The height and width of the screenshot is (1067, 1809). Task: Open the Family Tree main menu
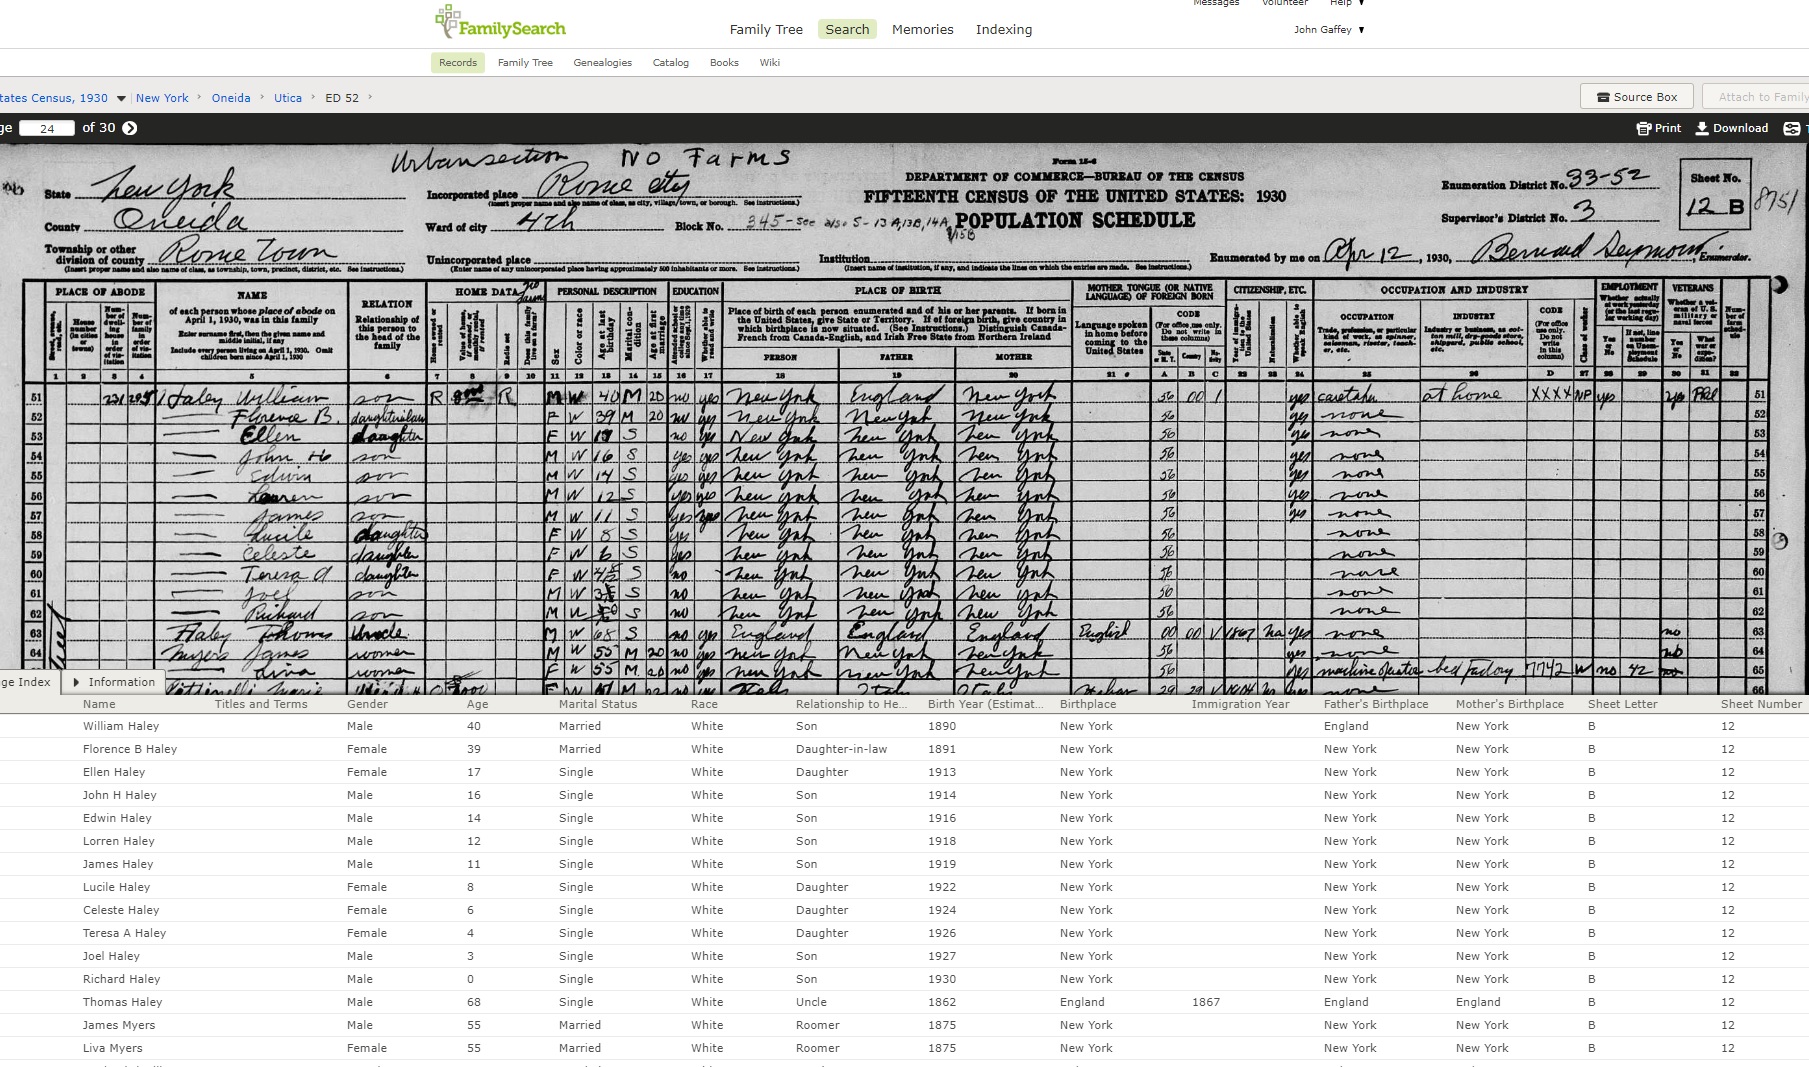tap(766, 29)
